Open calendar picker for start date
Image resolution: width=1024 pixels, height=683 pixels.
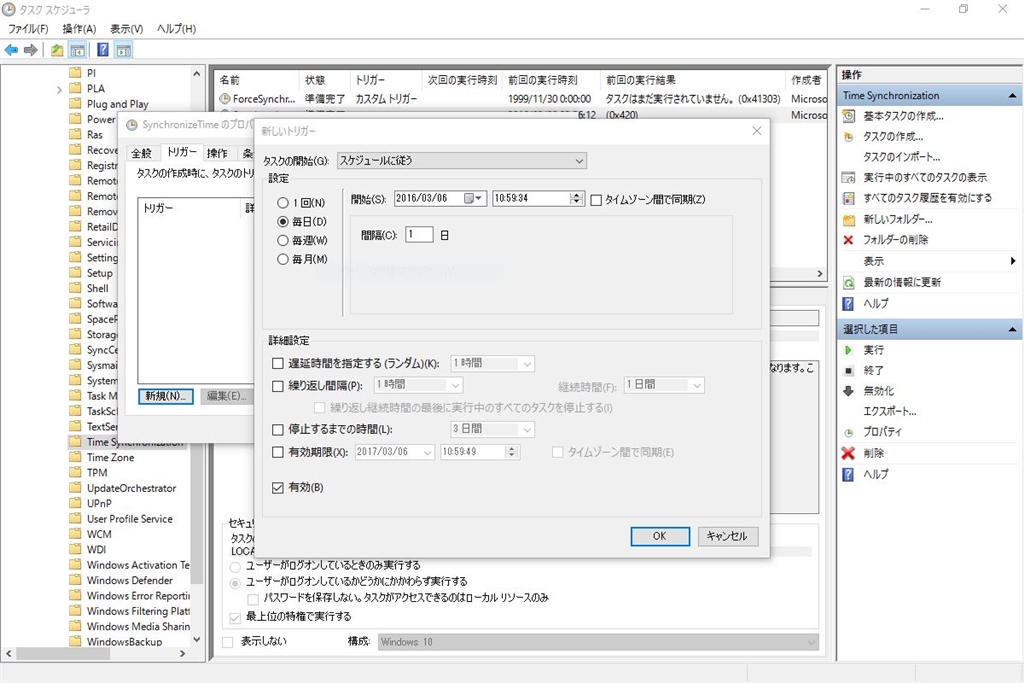(x=472, y=199)
